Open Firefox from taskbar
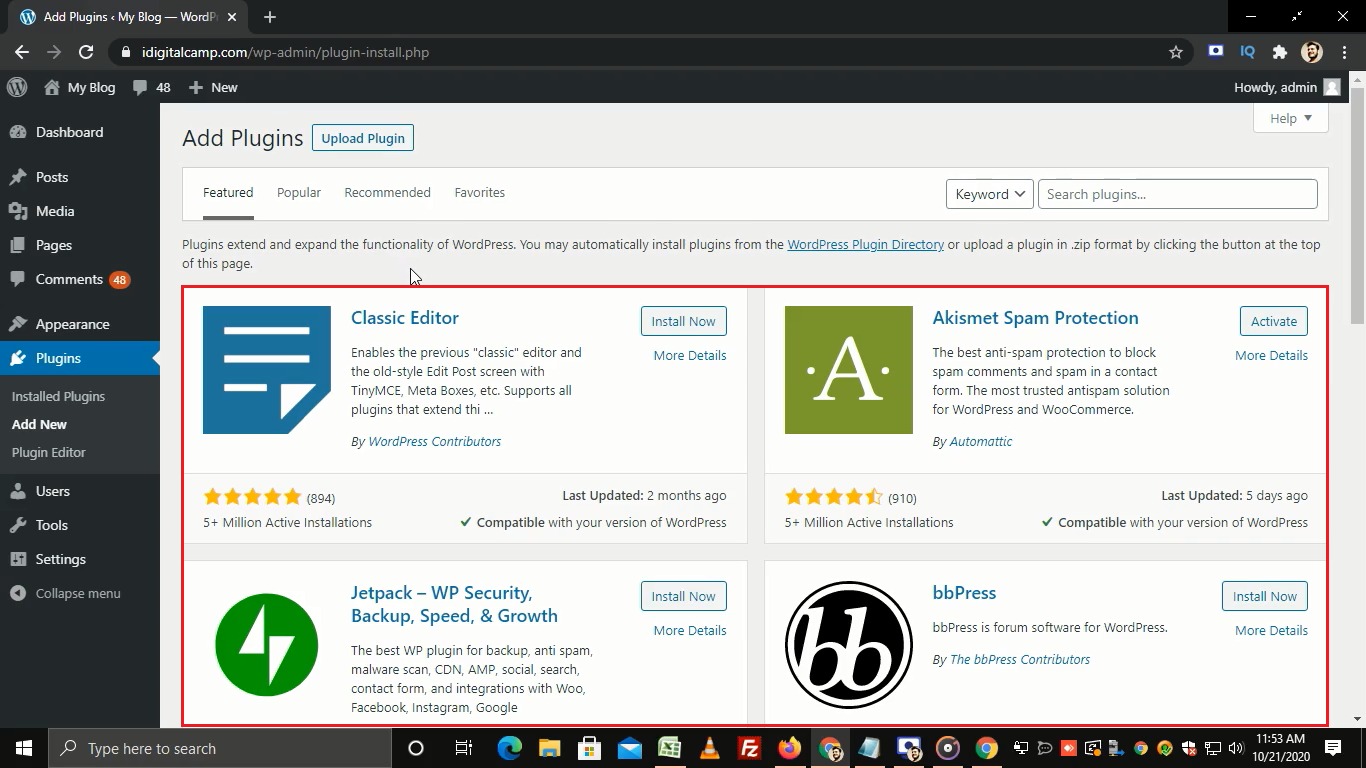This screenshot has height=768, width=1366. click(x=789, y=748)
